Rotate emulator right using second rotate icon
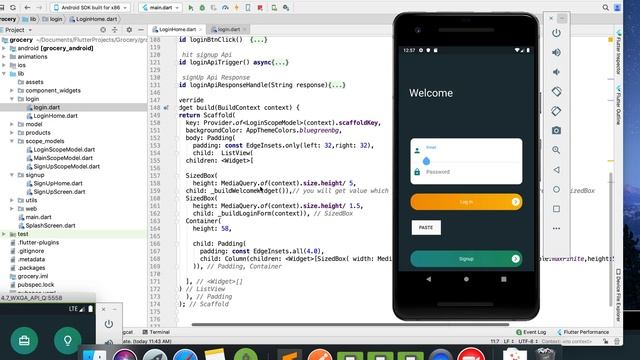The image size is (640, 360). click(x=556, y=111)
